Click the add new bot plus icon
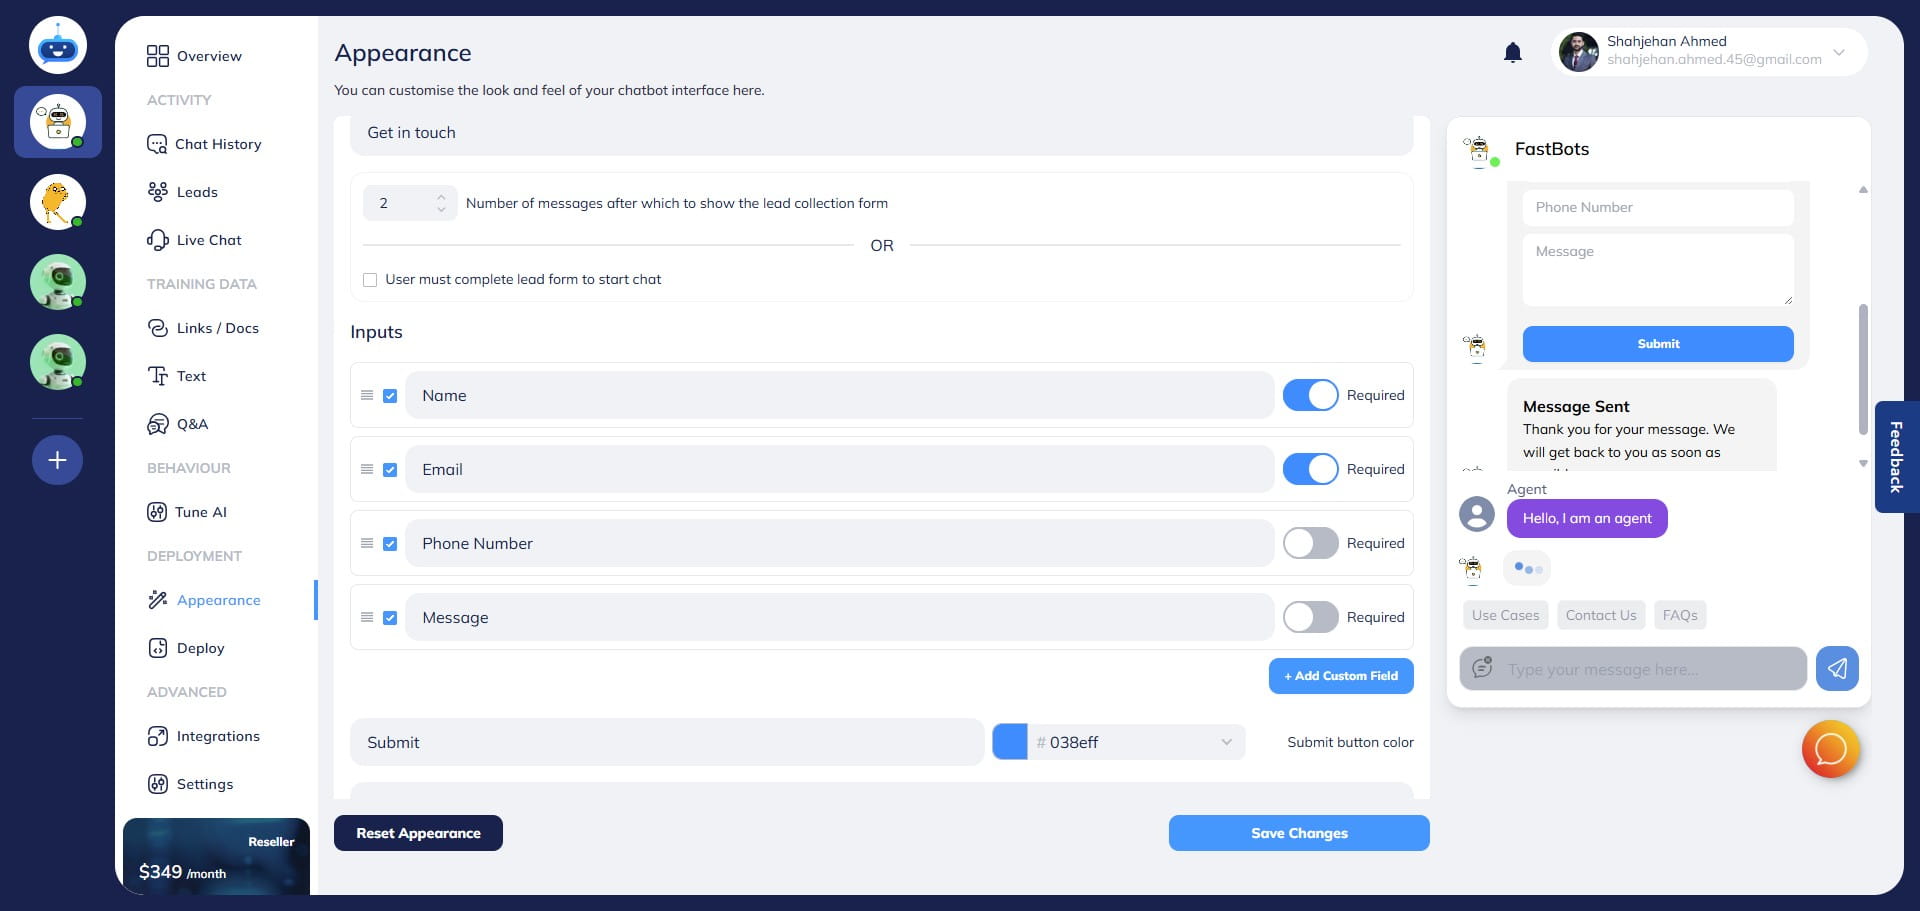Image resolution: width=1920 pixels, height=911 pixels. click(57, 460)
